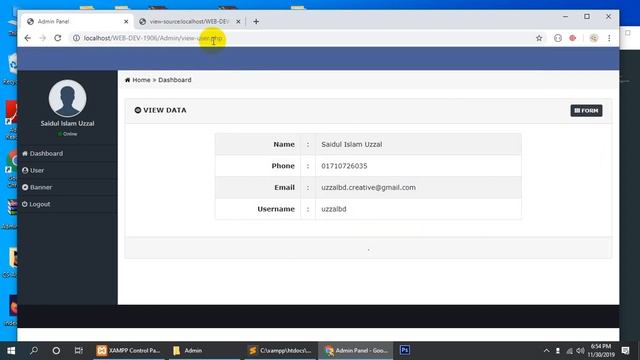Open Photoshop from the taskbar
The width and height of the screenshot is (640, 360).
coord(405,351)
